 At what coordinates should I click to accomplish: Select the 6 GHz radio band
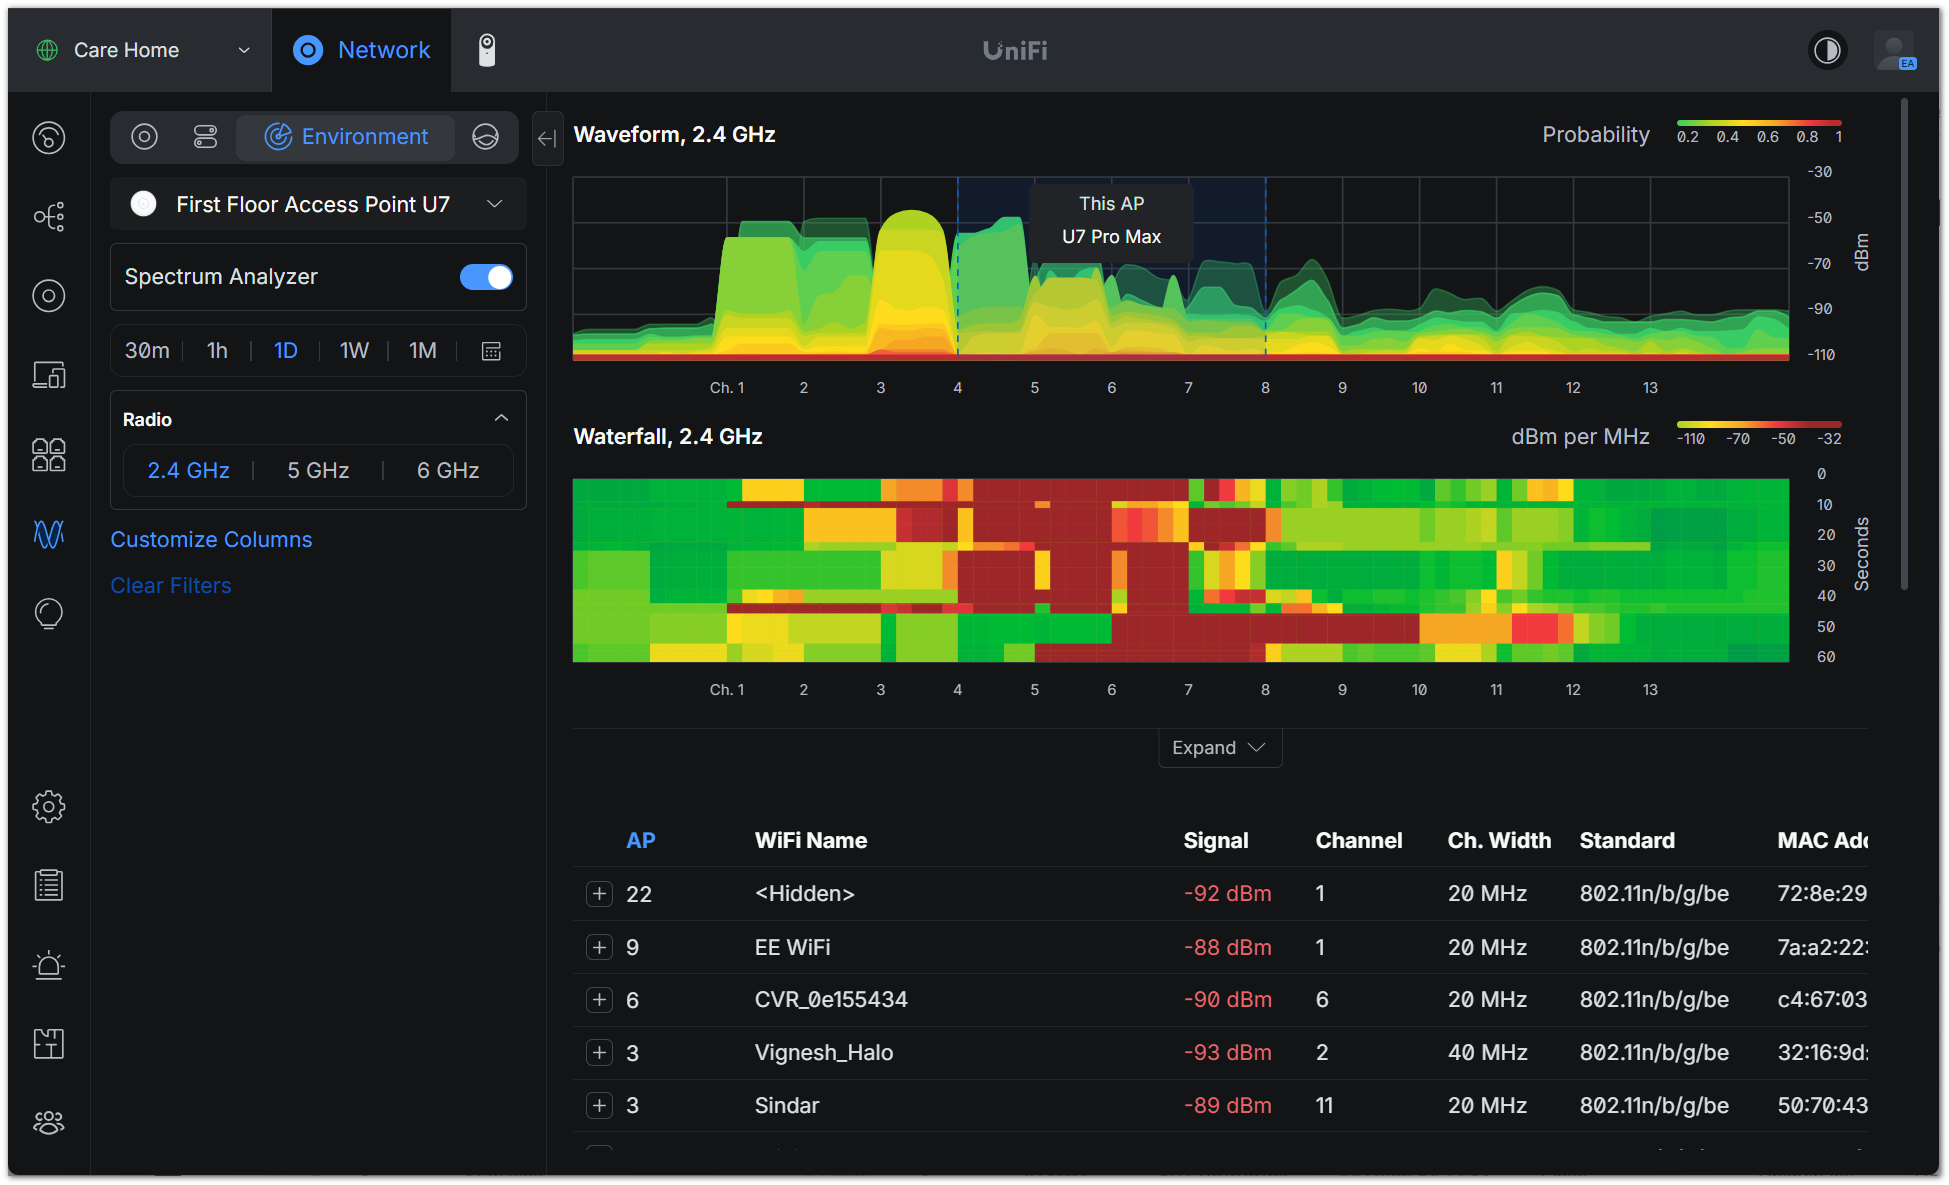[448, 470]
